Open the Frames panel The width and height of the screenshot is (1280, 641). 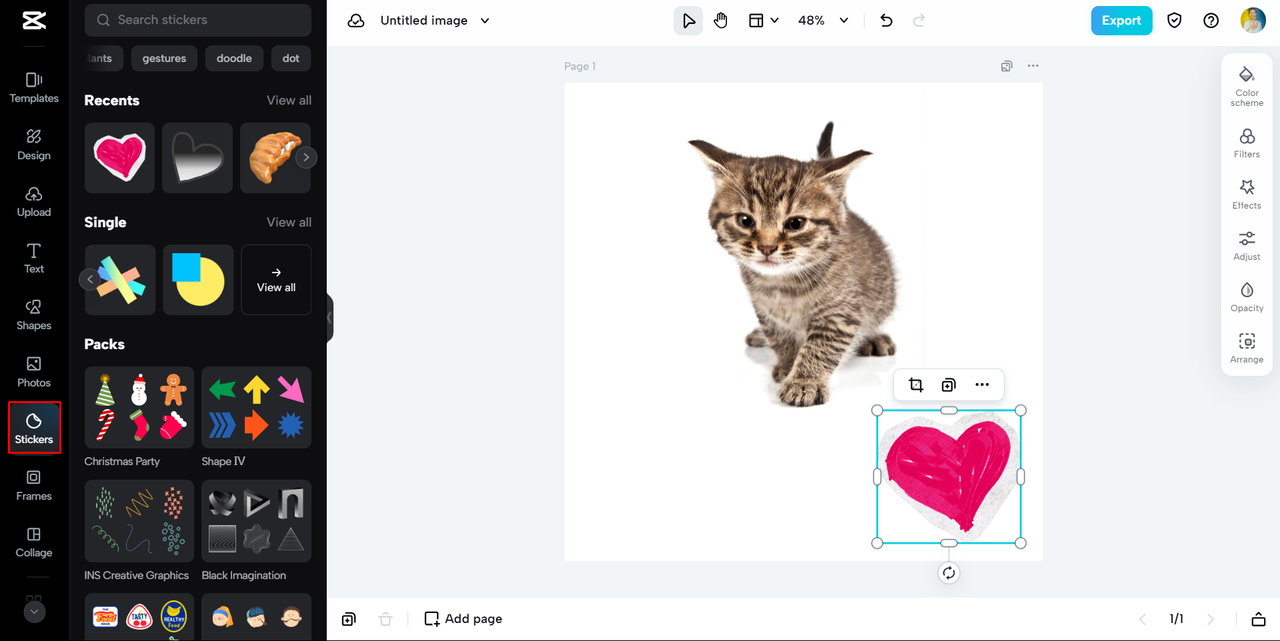(34, 485)
